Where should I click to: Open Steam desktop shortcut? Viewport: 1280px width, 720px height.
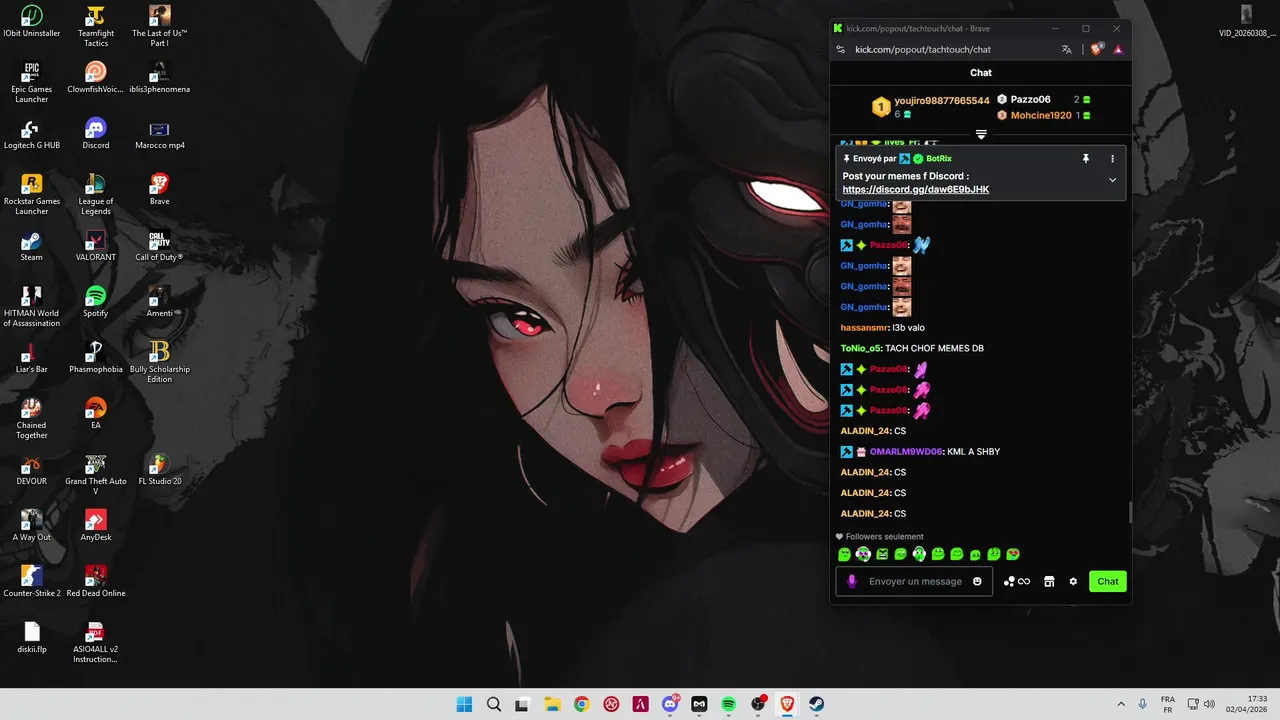tap(32, 246)
